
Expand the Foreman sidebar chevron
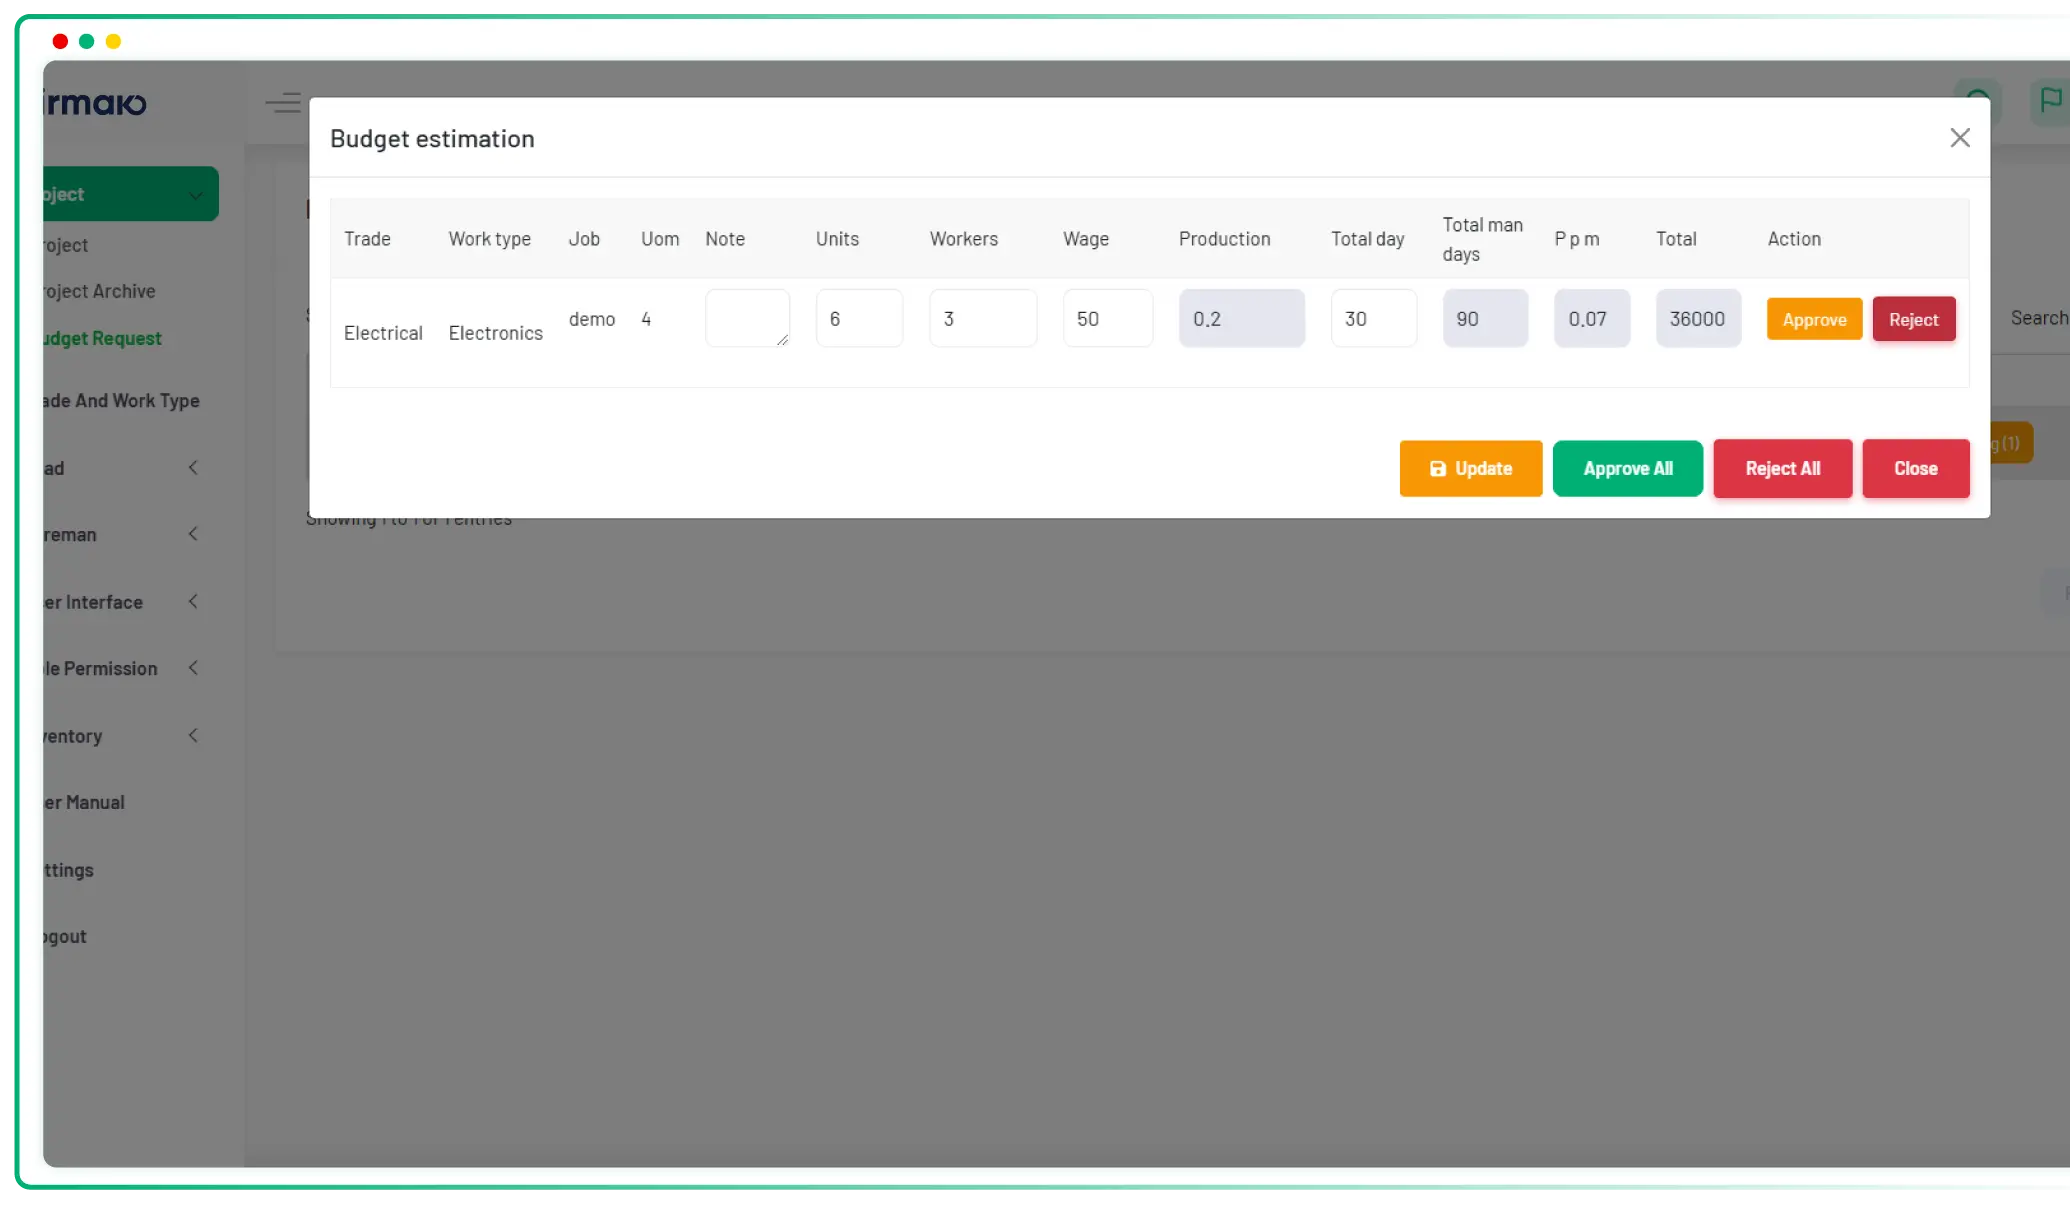pyautogui.click(x=193, y=534)
